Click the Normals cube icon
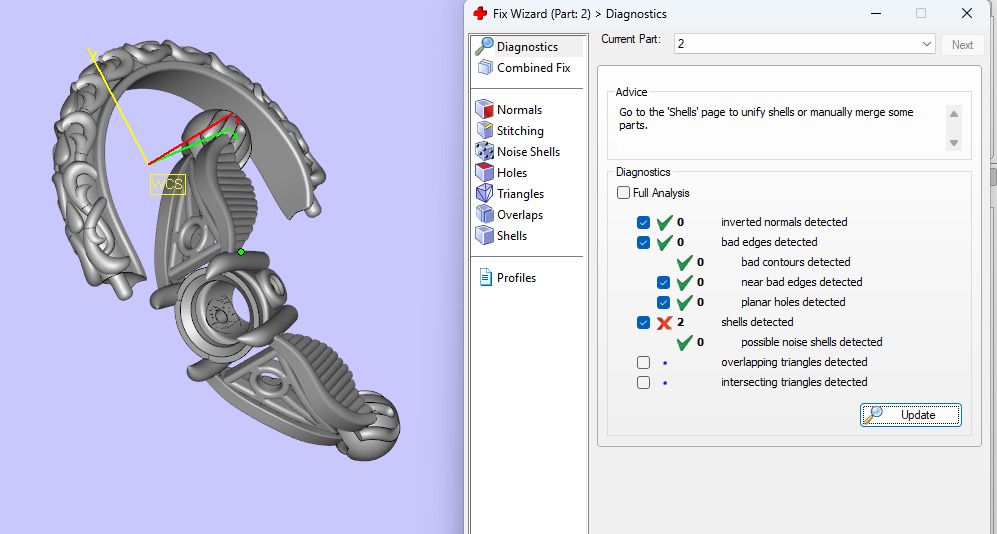 485,109
